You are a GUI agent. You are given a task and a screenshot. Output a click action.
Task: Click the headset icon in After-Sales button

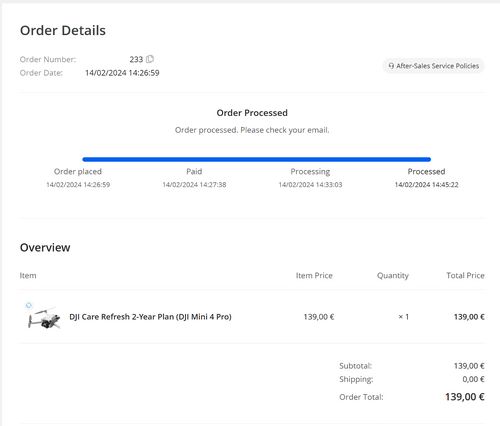391,66
